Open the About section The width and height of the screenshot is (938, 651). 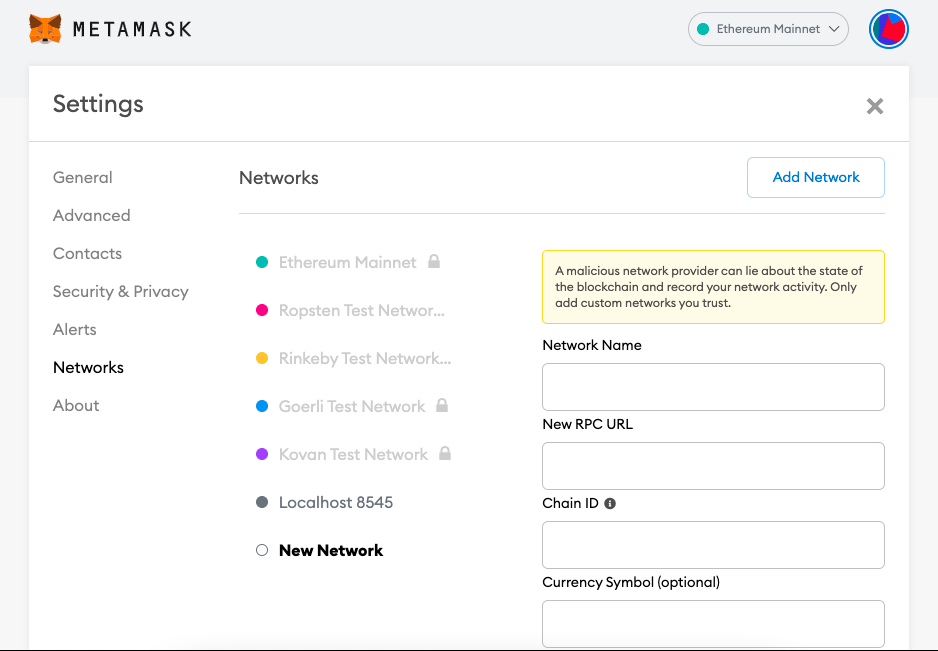pyautogui.click(x=76, y=405)
